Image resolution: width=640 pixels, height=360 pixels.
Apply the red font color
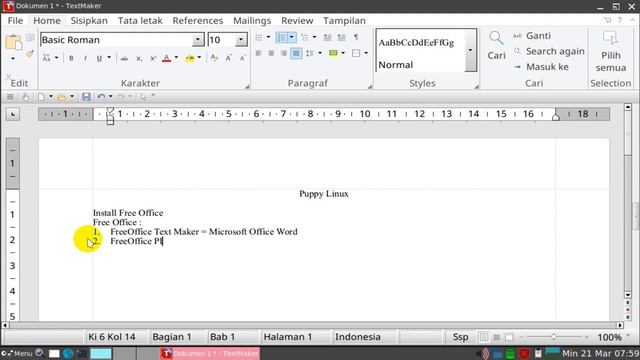(166, 58)
